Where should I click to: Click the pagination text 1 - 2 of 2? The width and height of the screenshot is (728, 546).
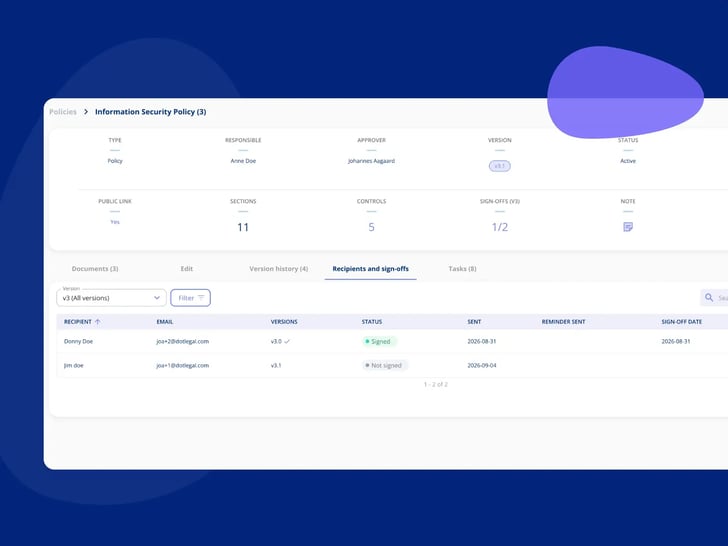(x=436, y=384)
